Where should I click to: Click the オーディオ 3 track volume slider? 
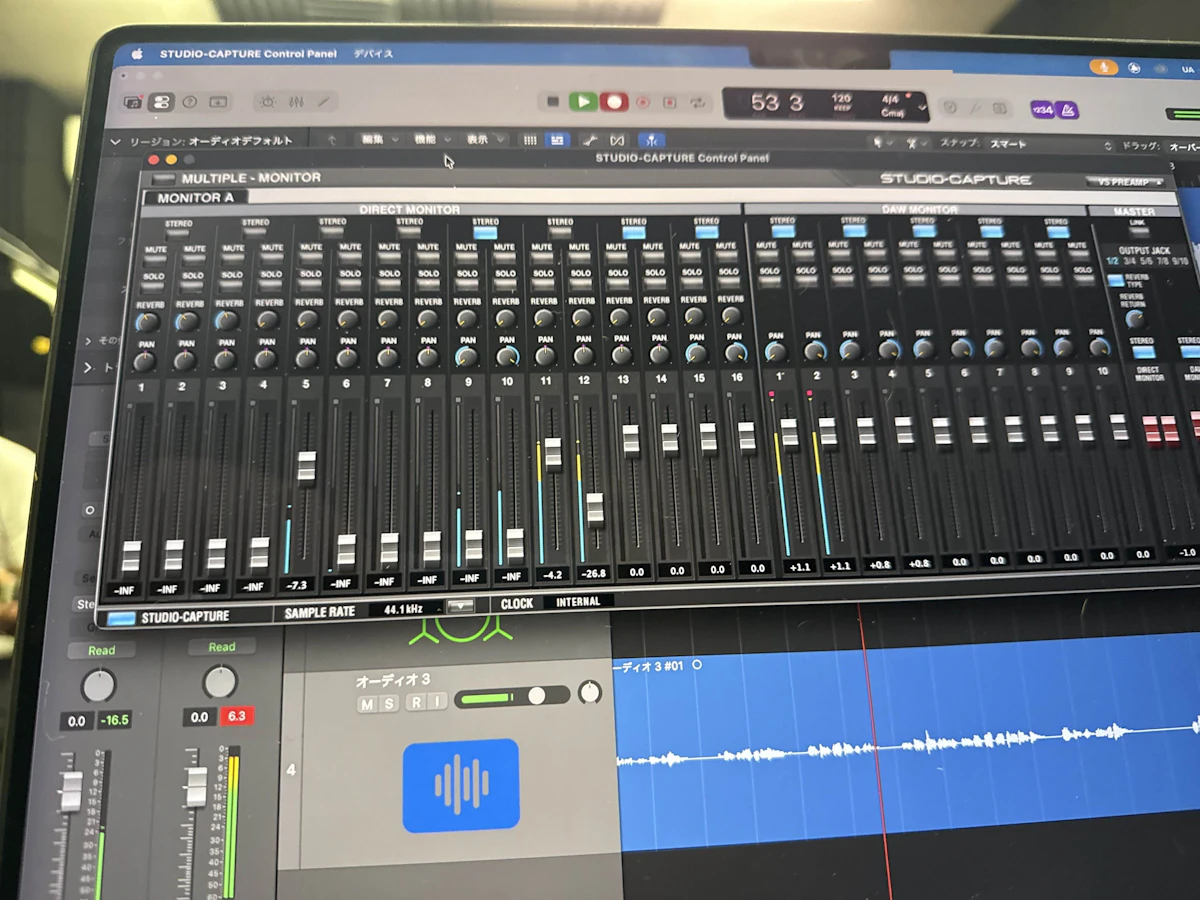511,695
